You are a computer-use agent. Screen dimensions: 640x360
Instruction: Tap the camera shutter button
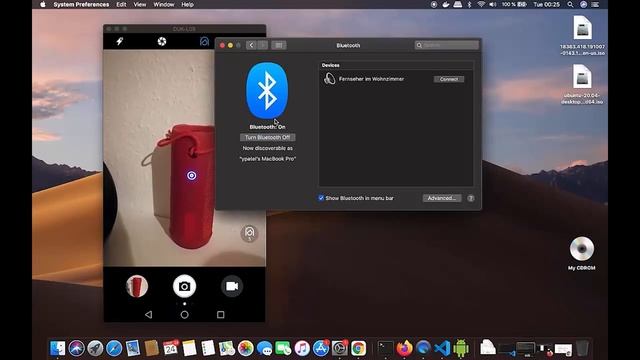coord(184,286)
